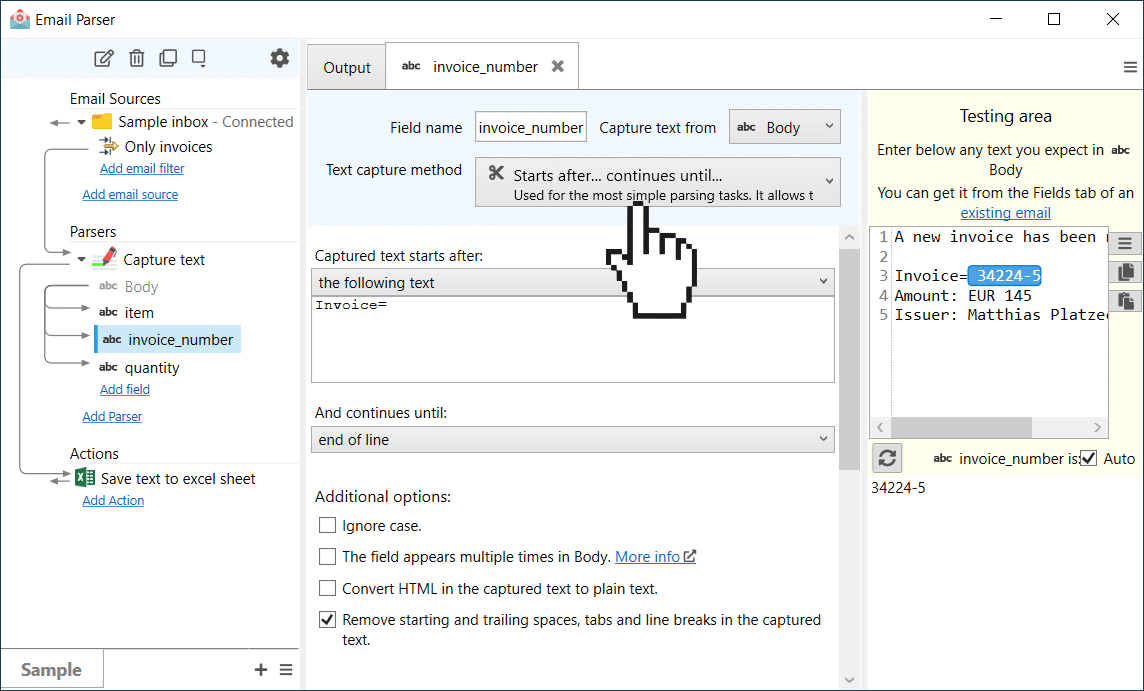This screenshot has width=1144, height=691.
Task: Click the small square icon in sidebar toolbar
Action: coord(198,58)
